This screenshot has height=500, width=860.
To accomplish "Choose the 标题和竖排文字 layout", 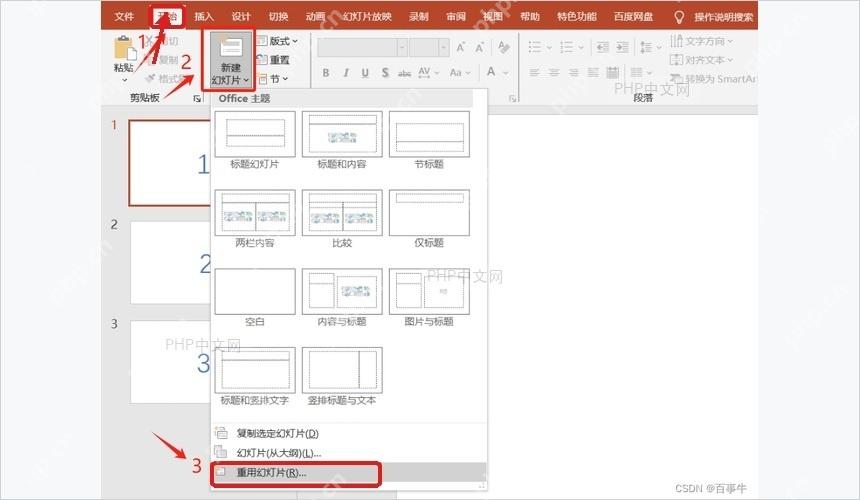I will click(254, 377).
